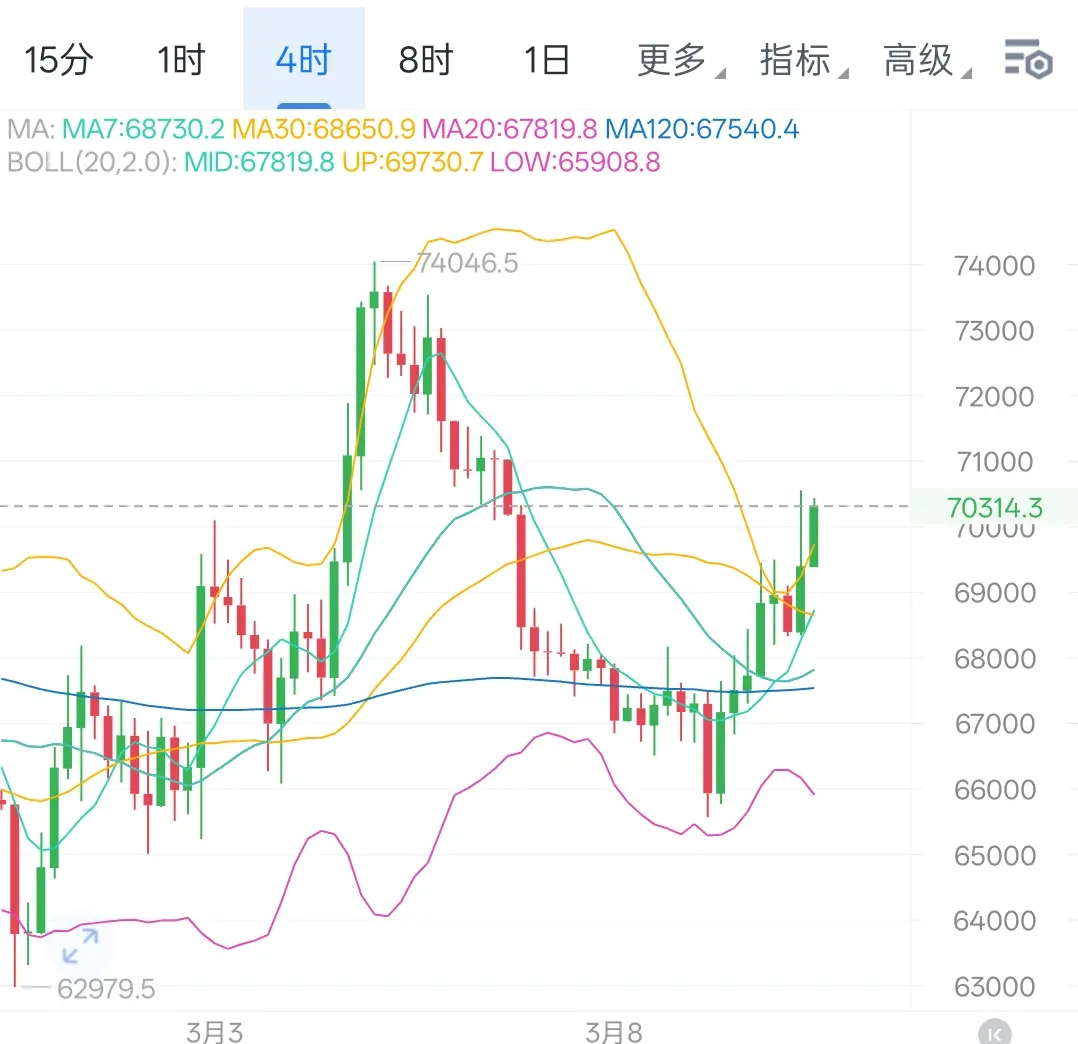1078x1044 pixels.
Task: Click the MA120:67540.4 indicator label
Action: [702, 129]
